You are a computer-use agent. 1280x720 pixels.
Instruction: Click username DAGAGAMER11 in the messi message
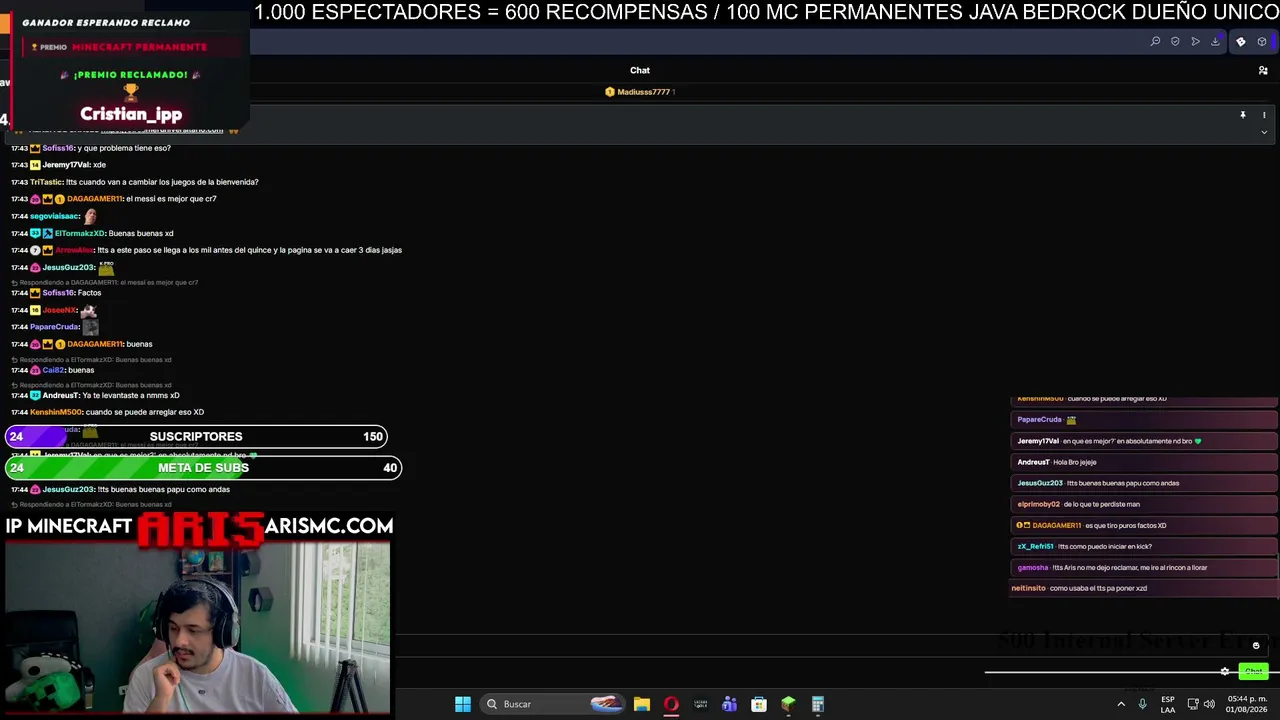click(x=94, y=199)
